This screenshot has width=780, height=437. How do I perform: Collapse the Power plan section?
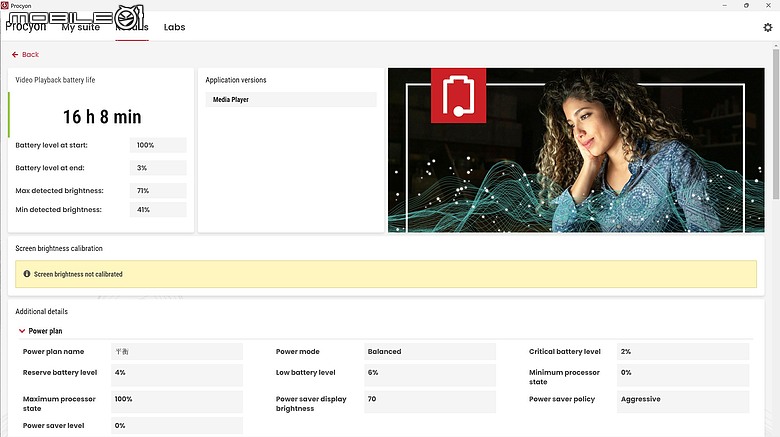click(22, 330)
